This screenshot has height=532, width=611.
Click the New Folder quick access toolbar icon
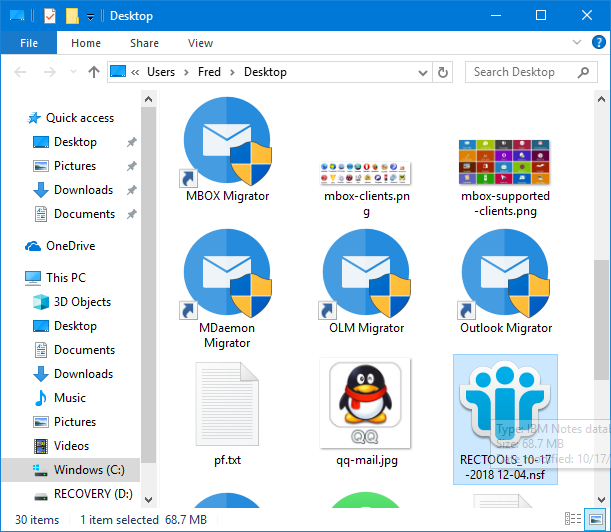[72, 16]
